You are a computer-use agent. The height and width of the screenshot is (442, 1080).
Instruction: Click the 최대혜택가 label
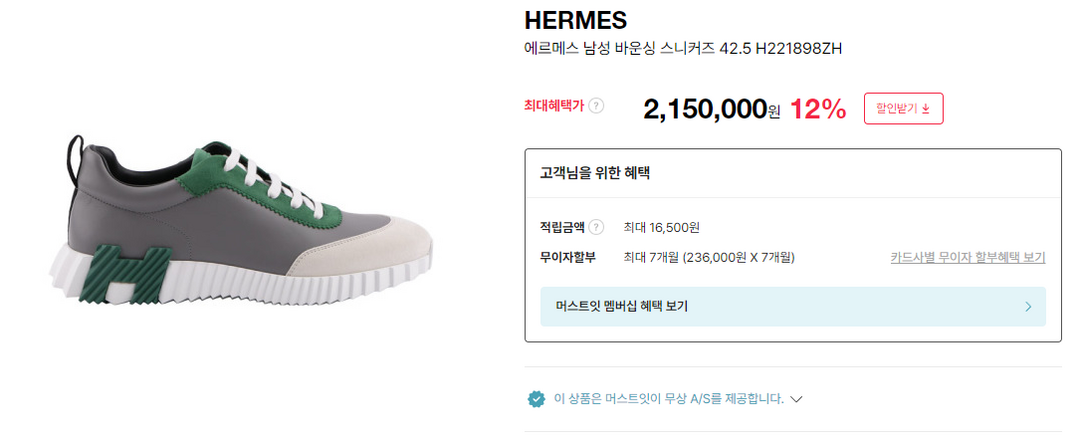pos(553,106)
